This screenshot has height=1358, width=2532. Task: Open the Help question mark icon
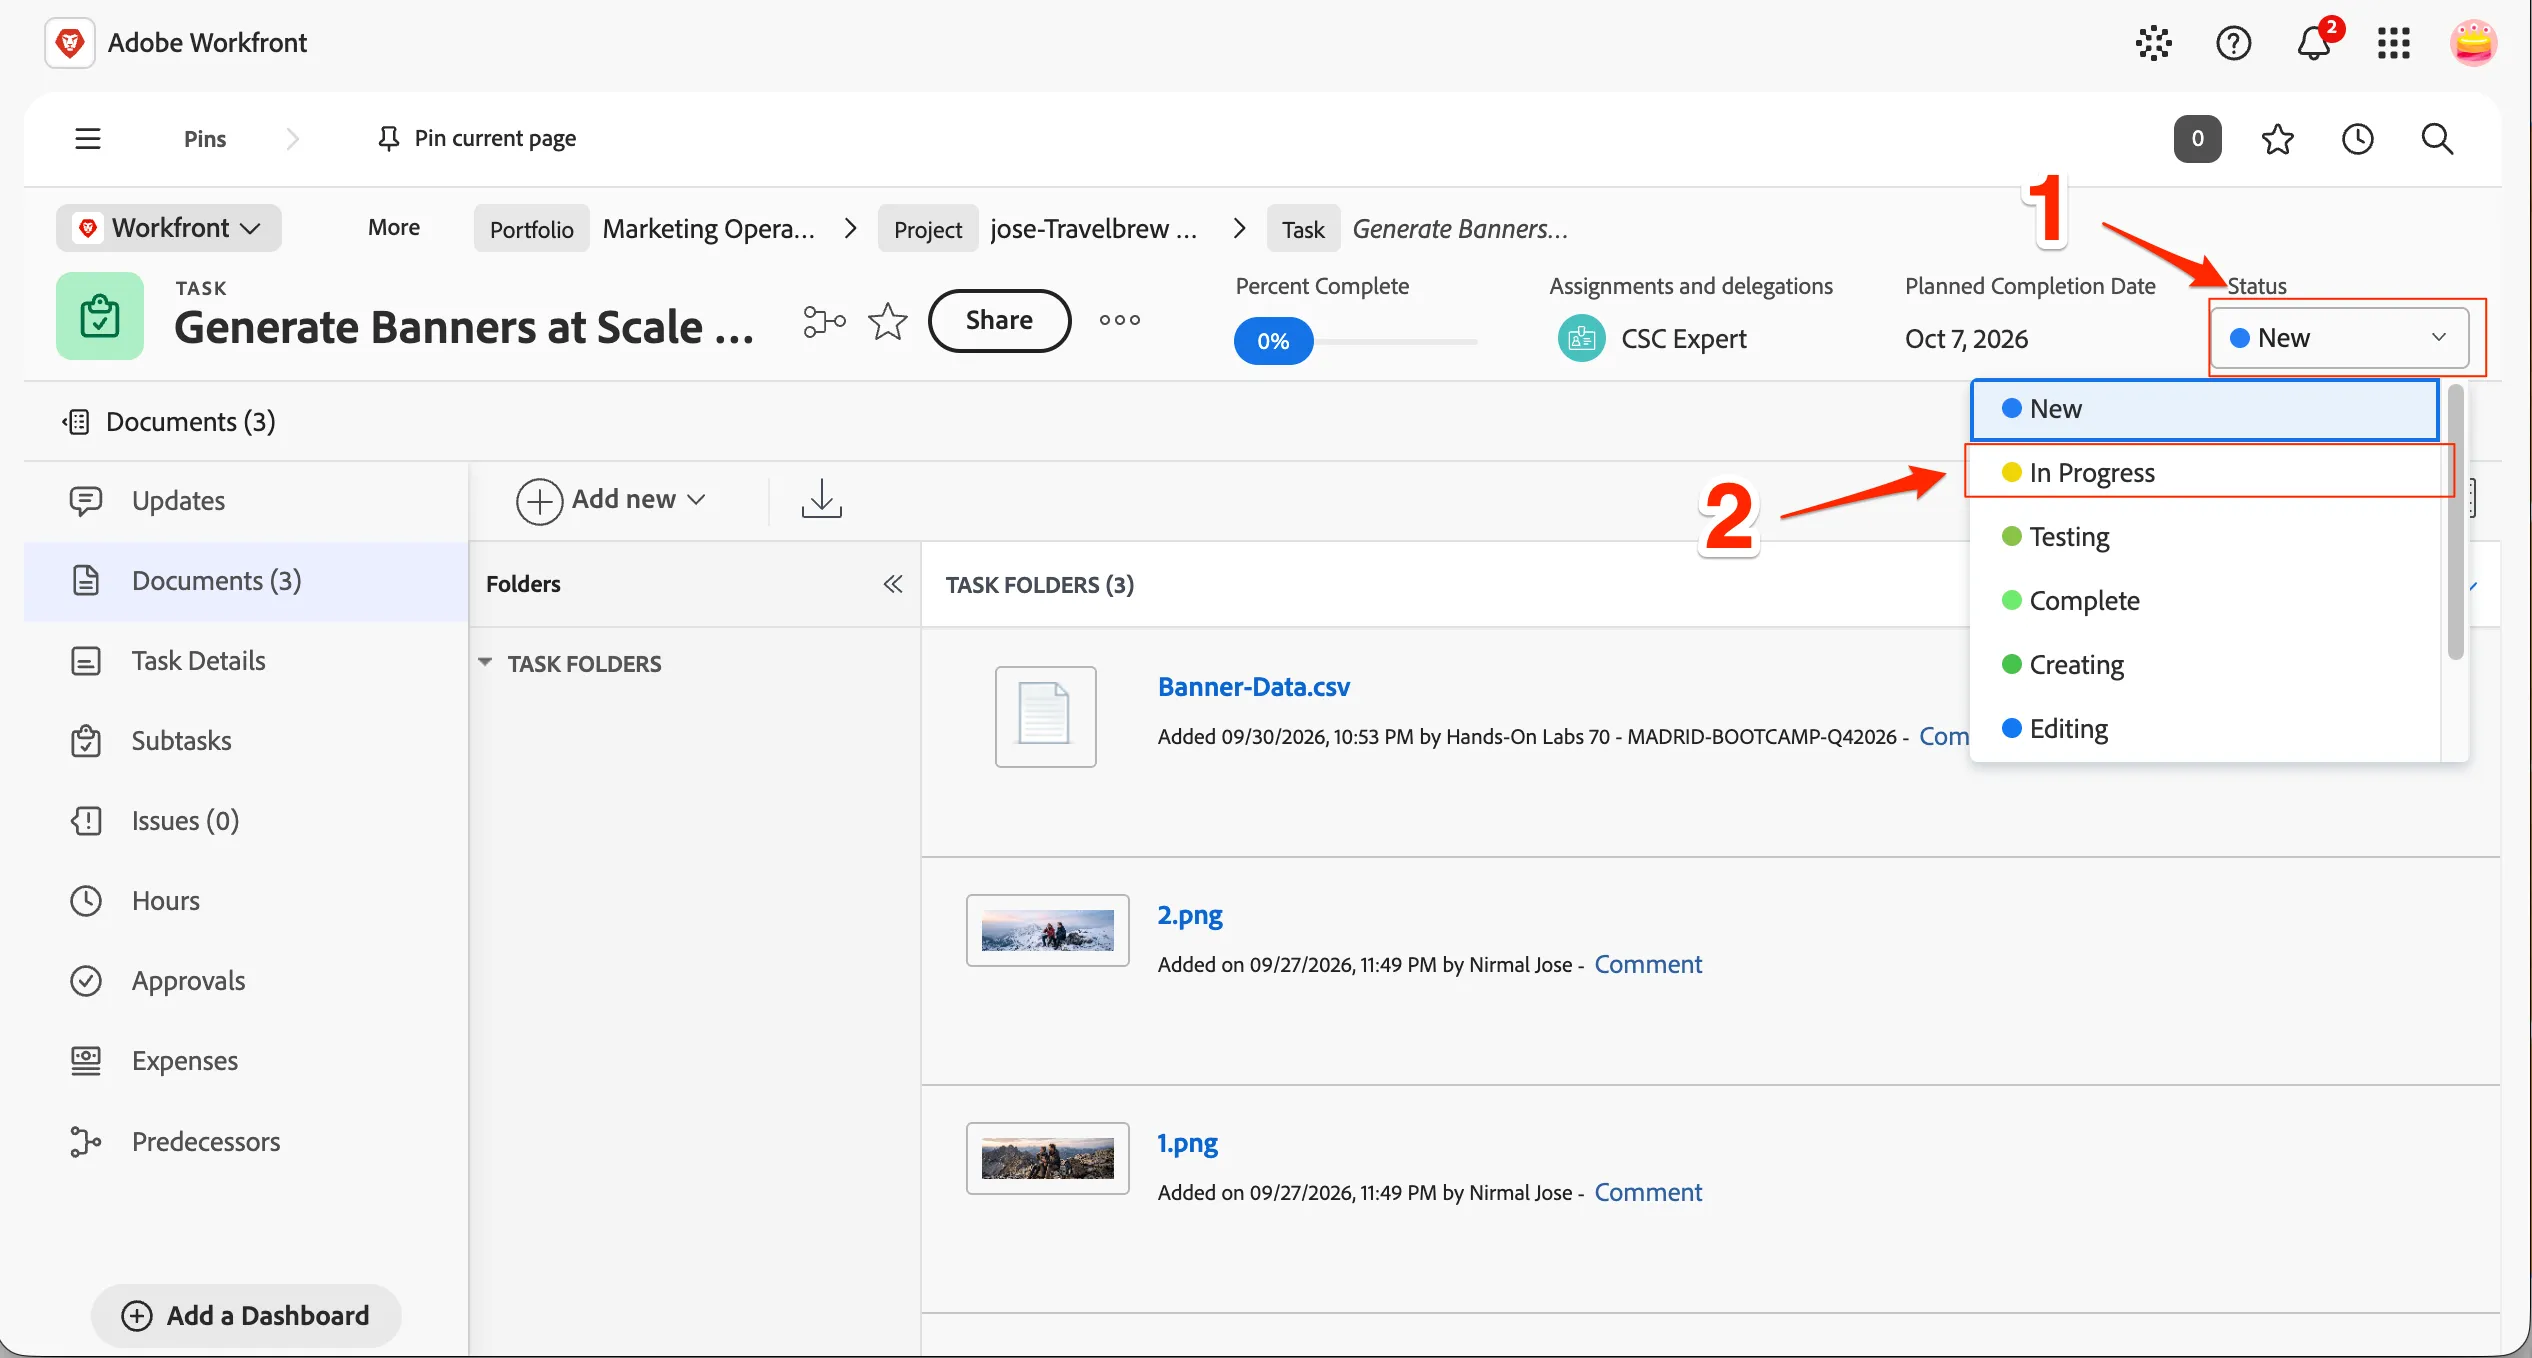tap(2233, 43)
